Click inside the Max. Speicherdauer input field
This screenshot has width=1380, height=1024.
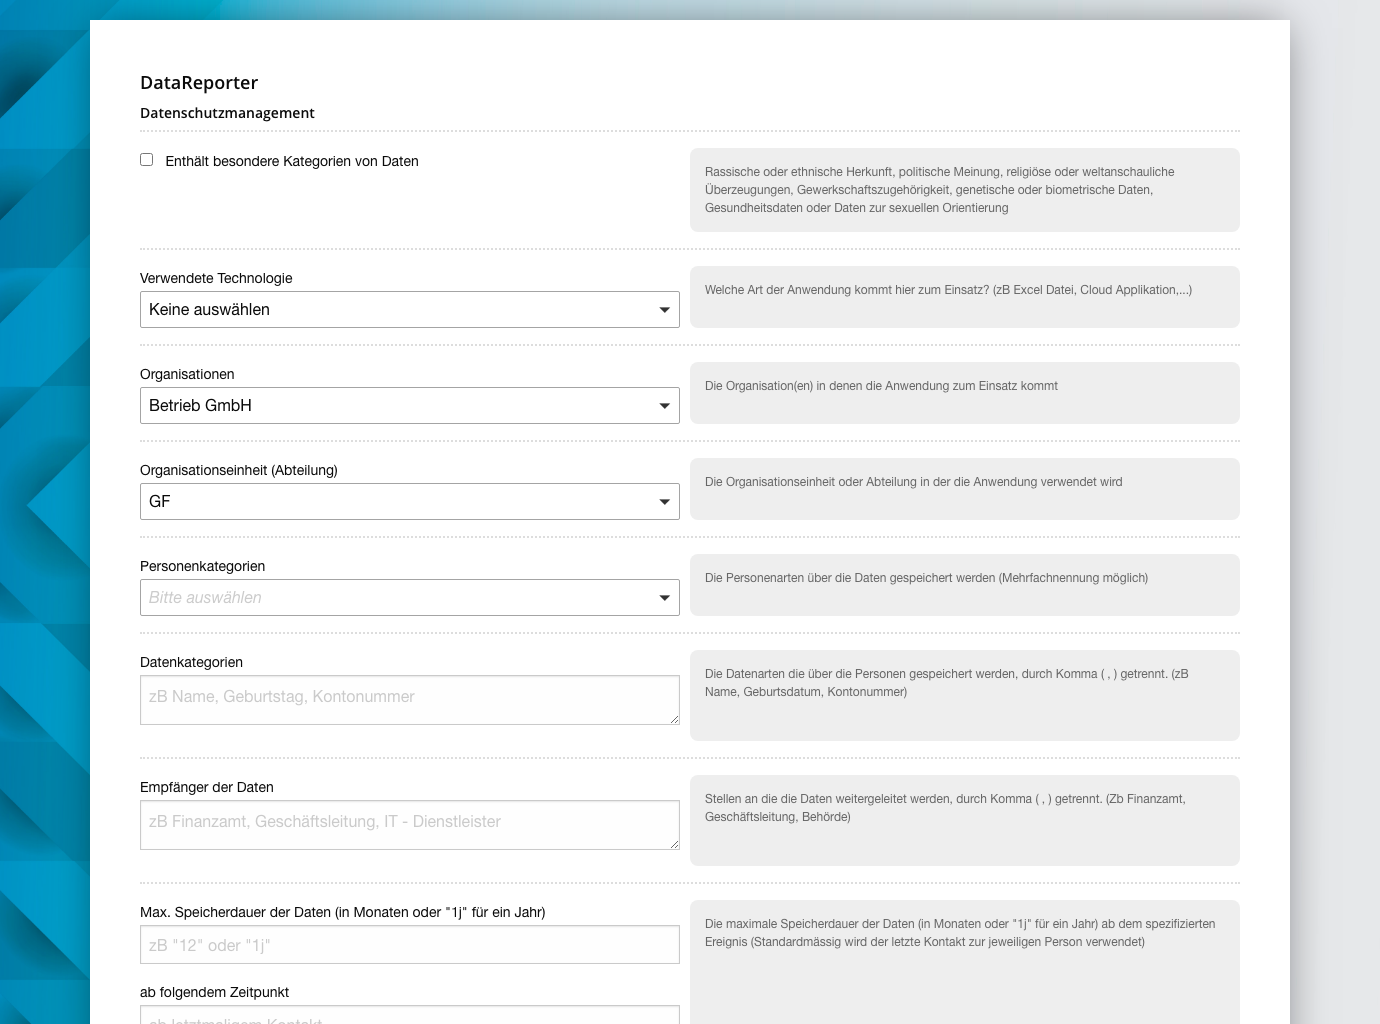pyautogui.click(x=410, y=944)
